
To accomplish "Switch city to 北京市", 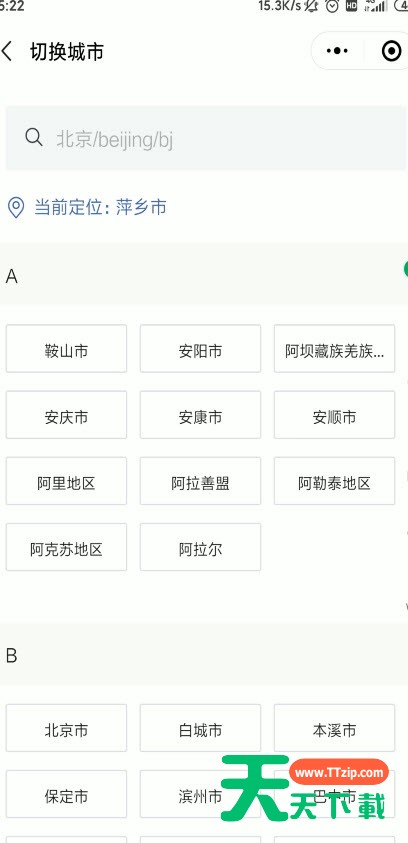I will click(66, 728).
